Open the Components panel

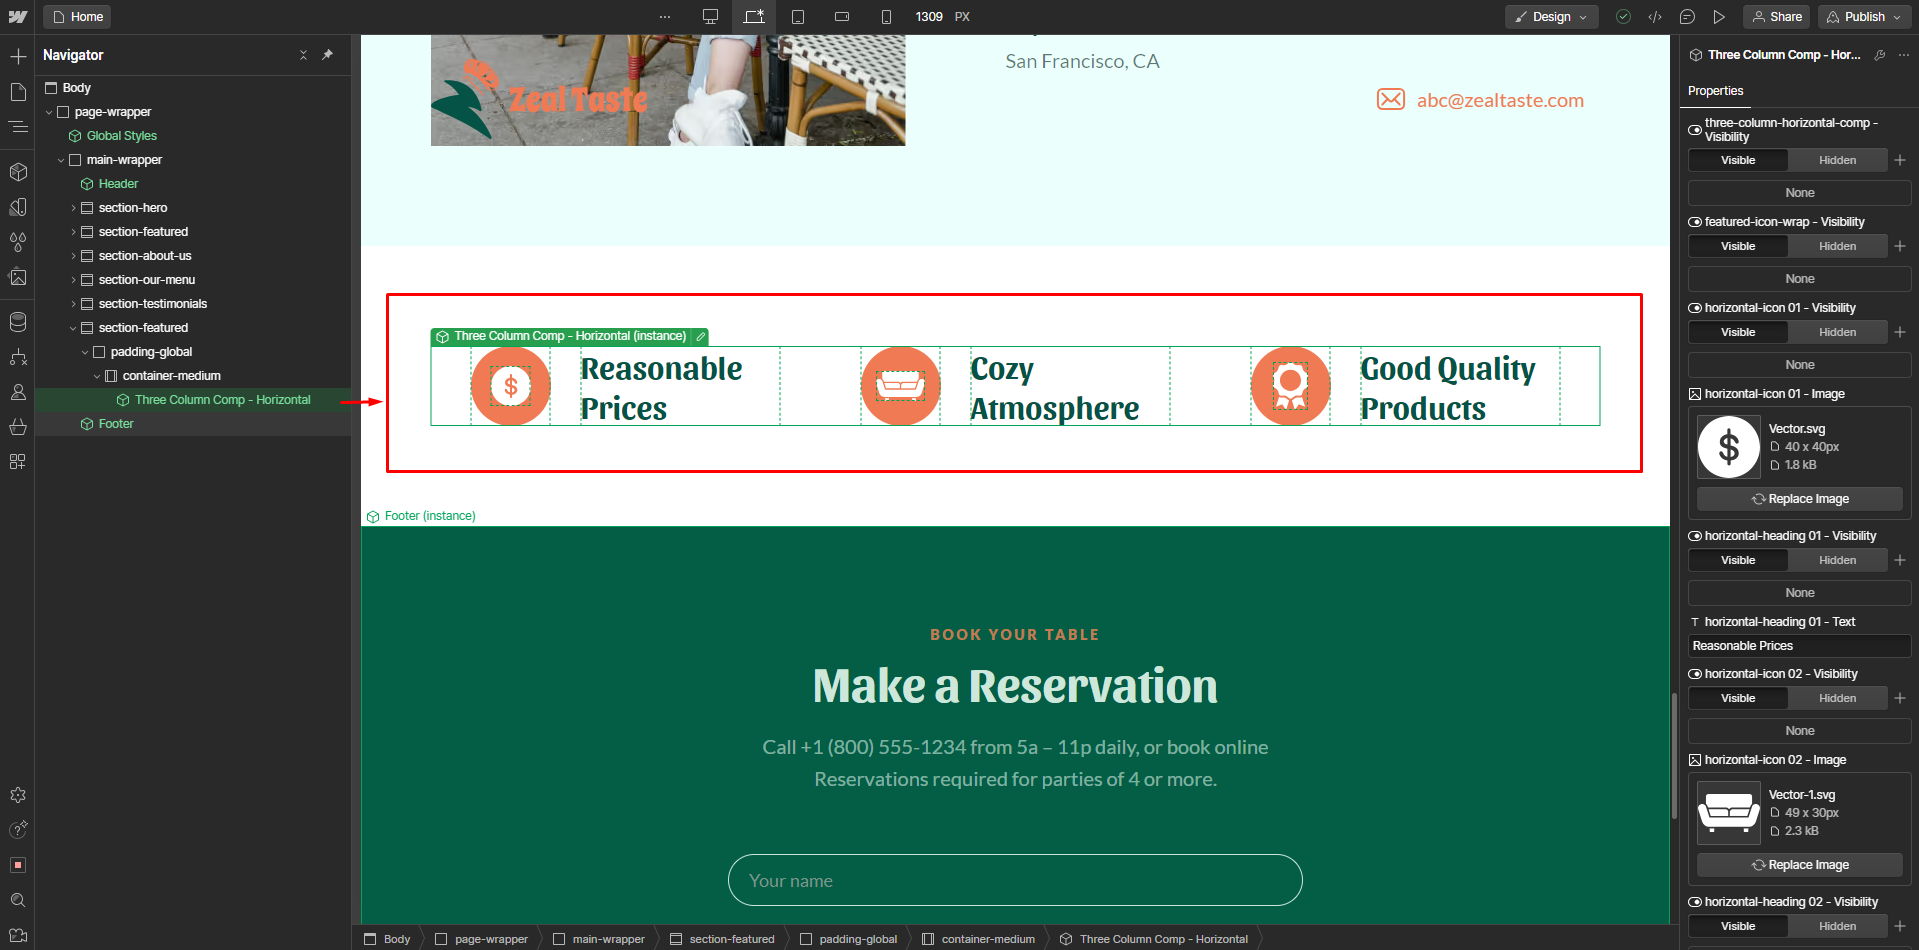coord(18,171)
